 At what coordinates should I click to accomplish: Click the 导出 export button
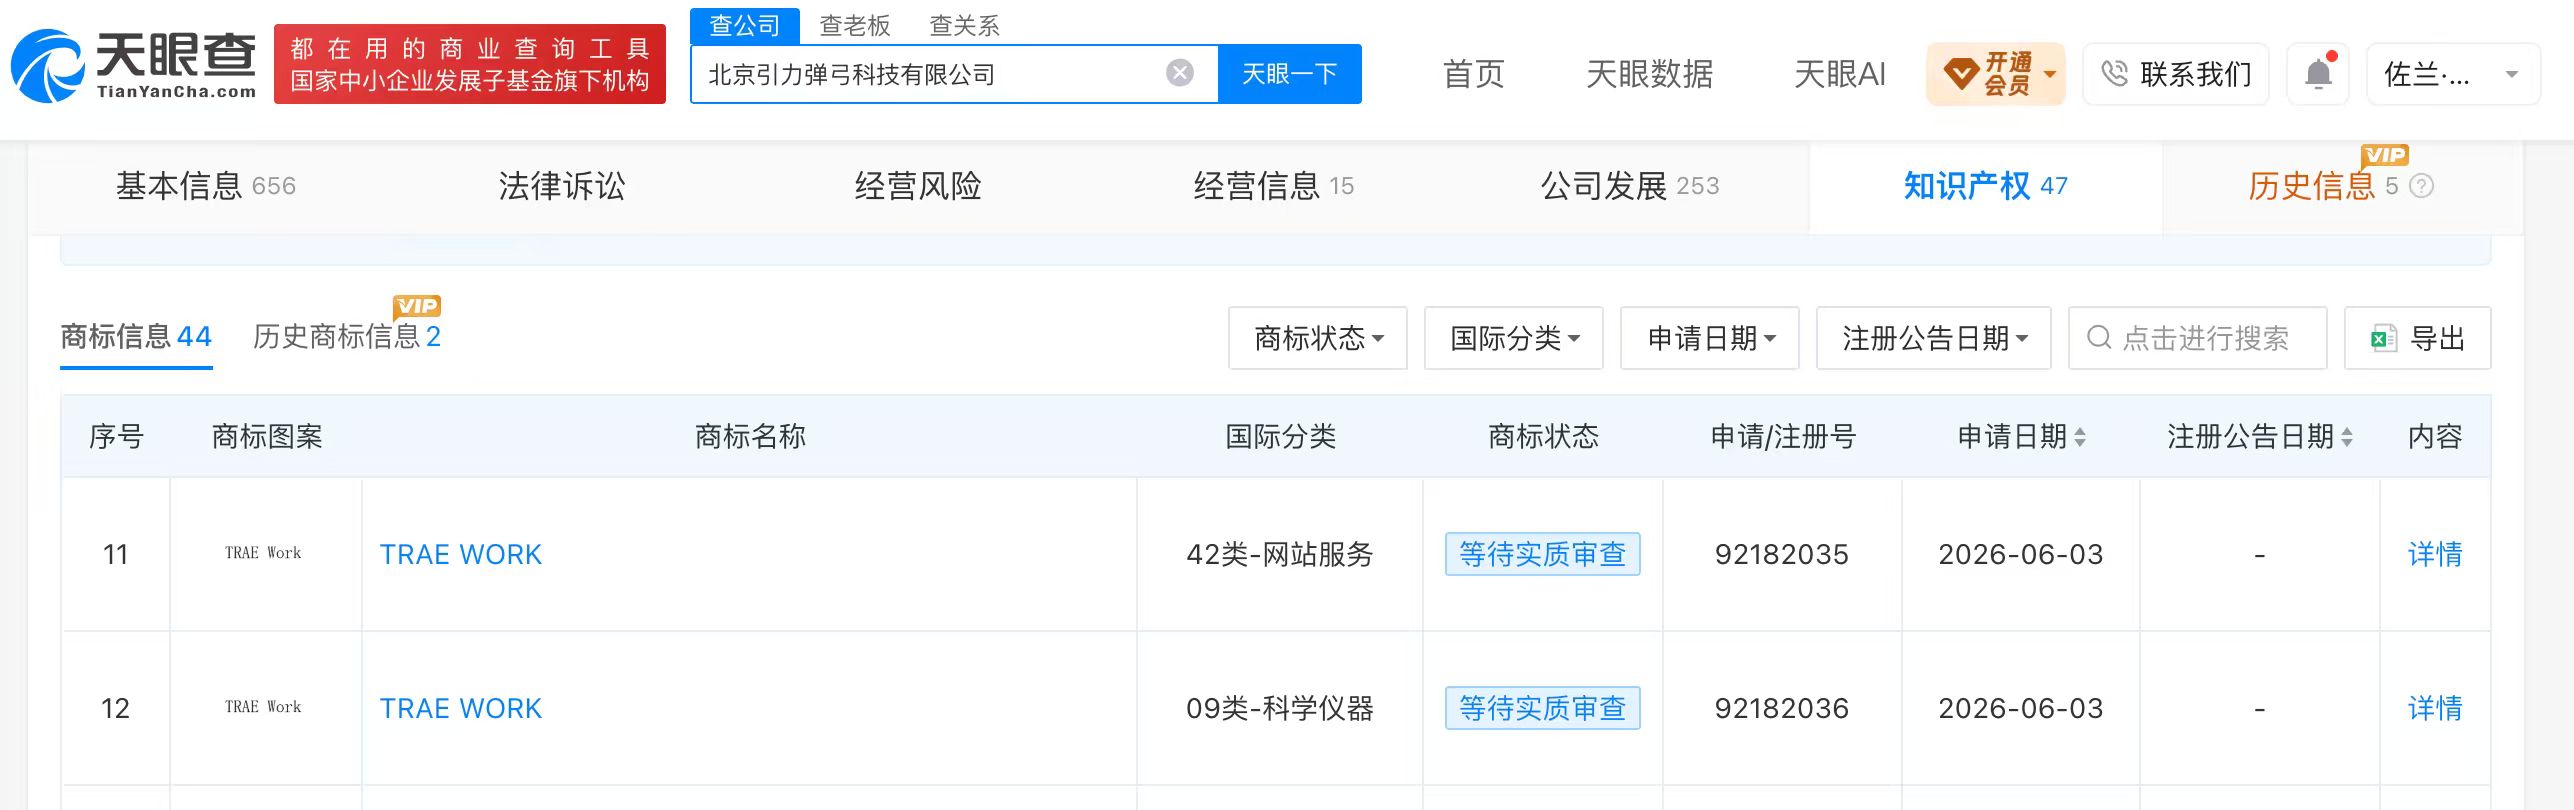2418,338
